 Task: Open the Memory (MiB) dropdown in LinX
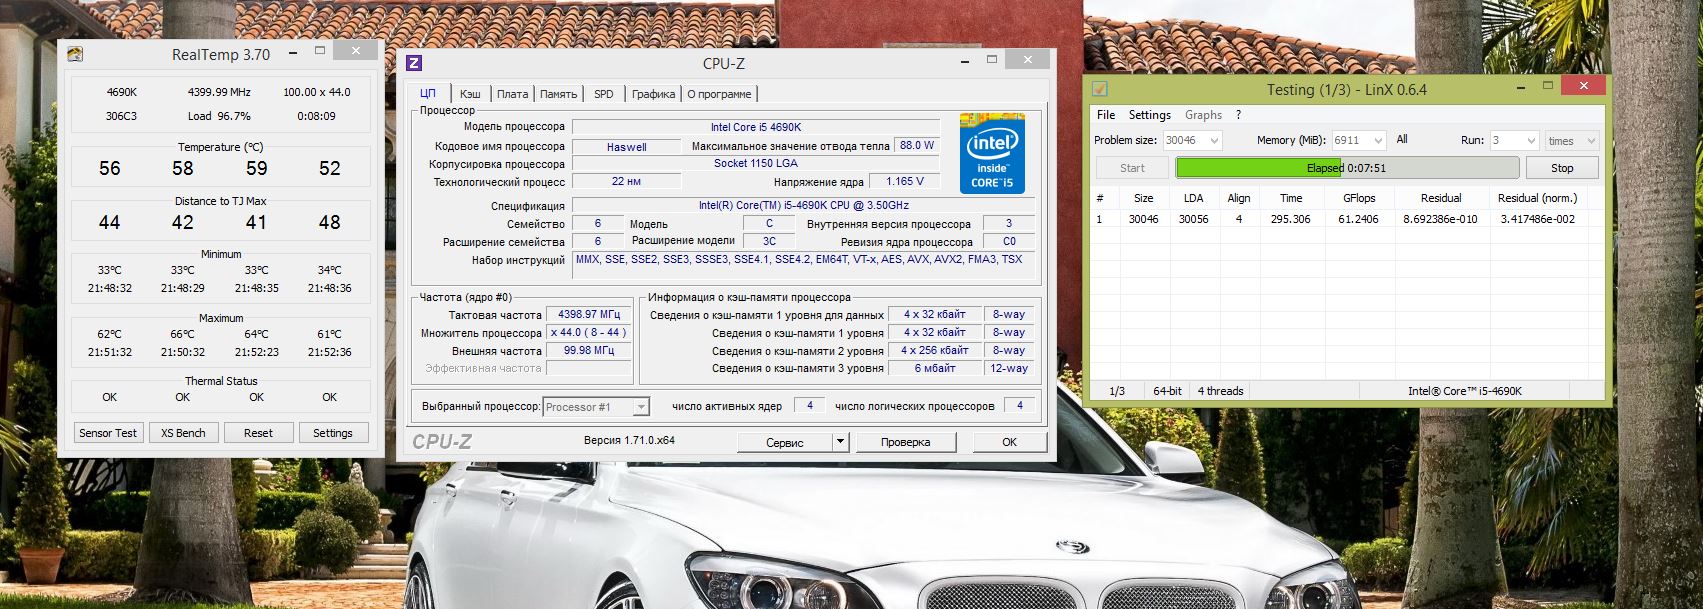coord(1377,141)
